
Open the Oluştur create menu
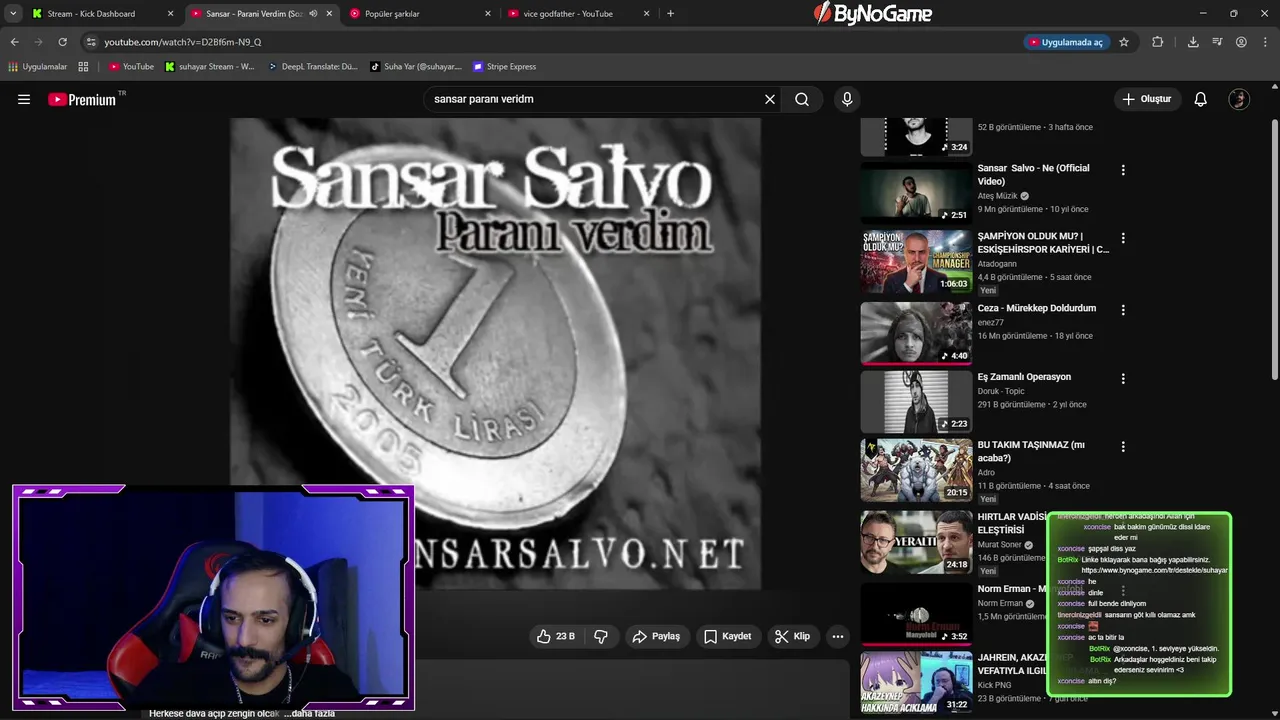click(x=1147, y=99)
